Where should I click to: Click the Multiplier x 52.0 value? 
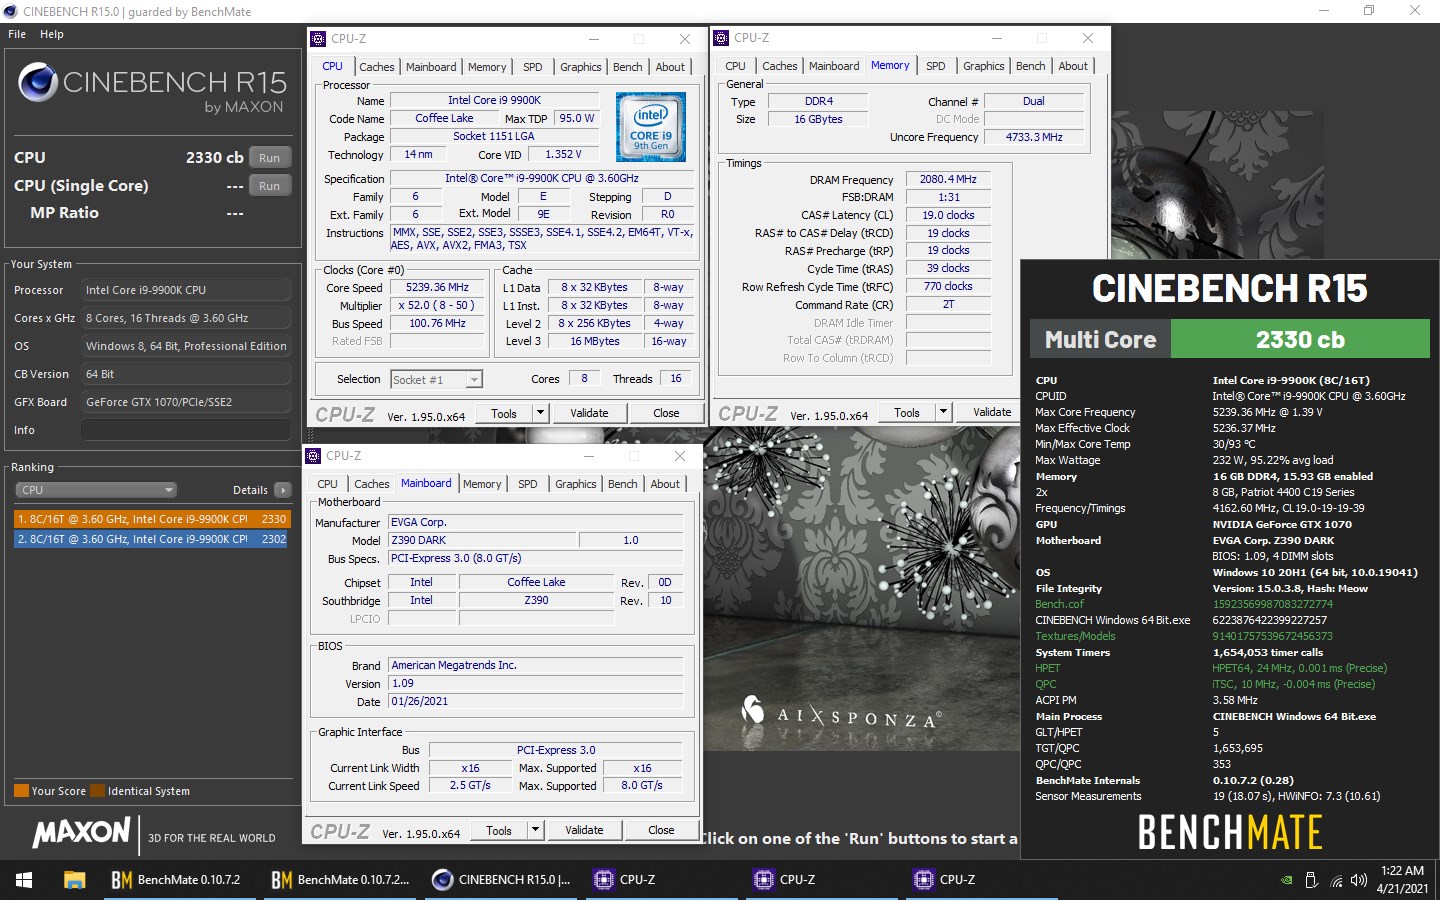pos(437,305)
